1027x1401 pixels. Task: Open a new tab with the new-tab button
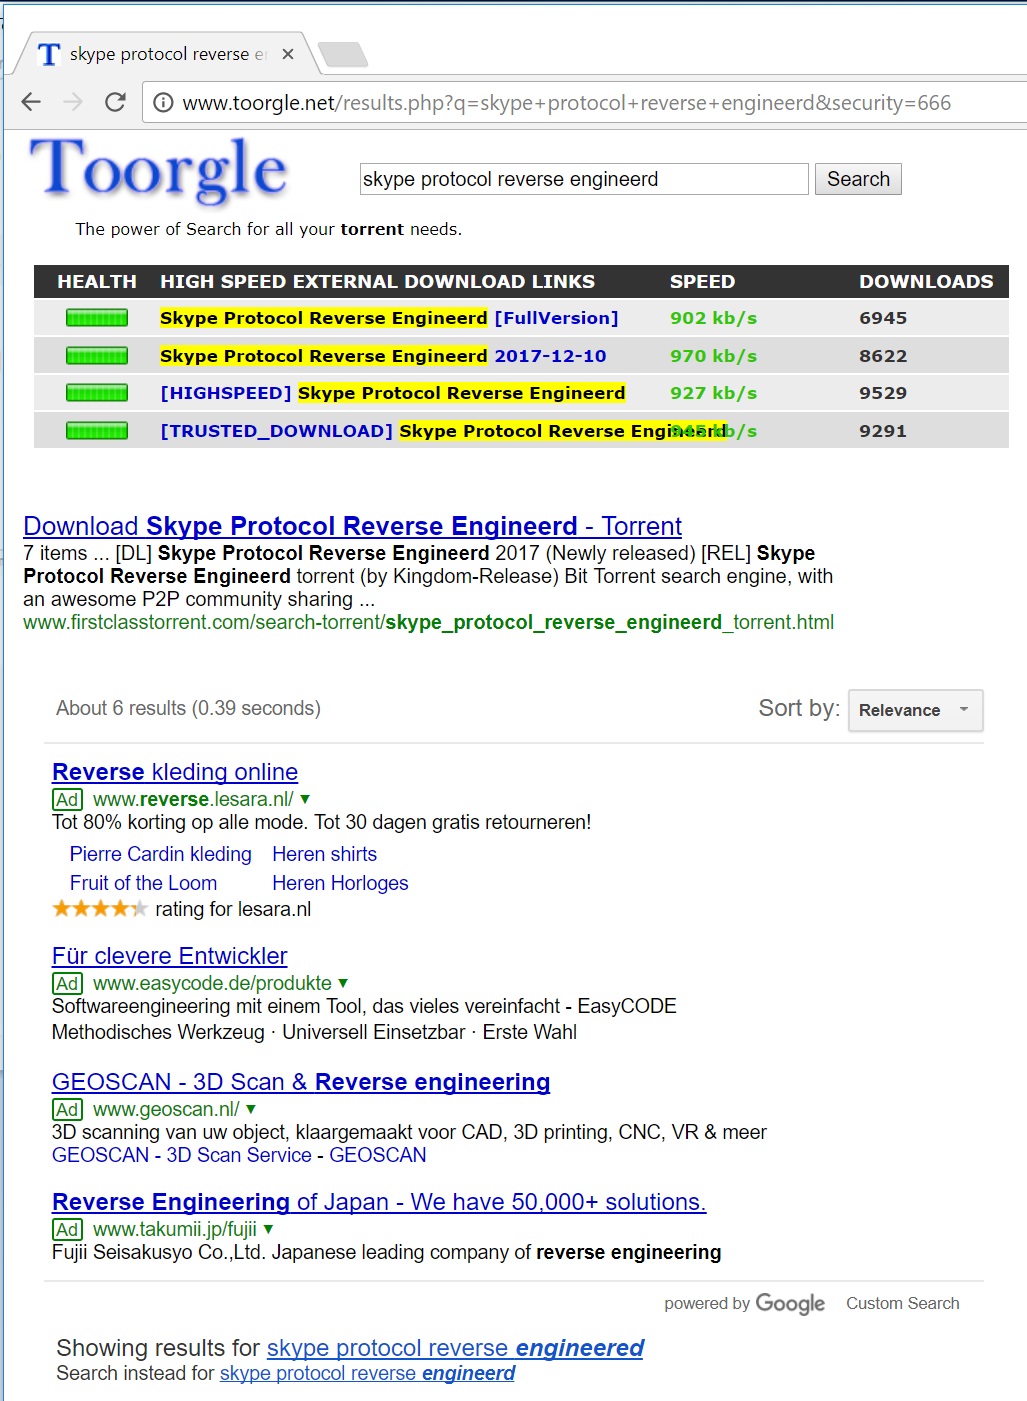click(x=343, y=54)
